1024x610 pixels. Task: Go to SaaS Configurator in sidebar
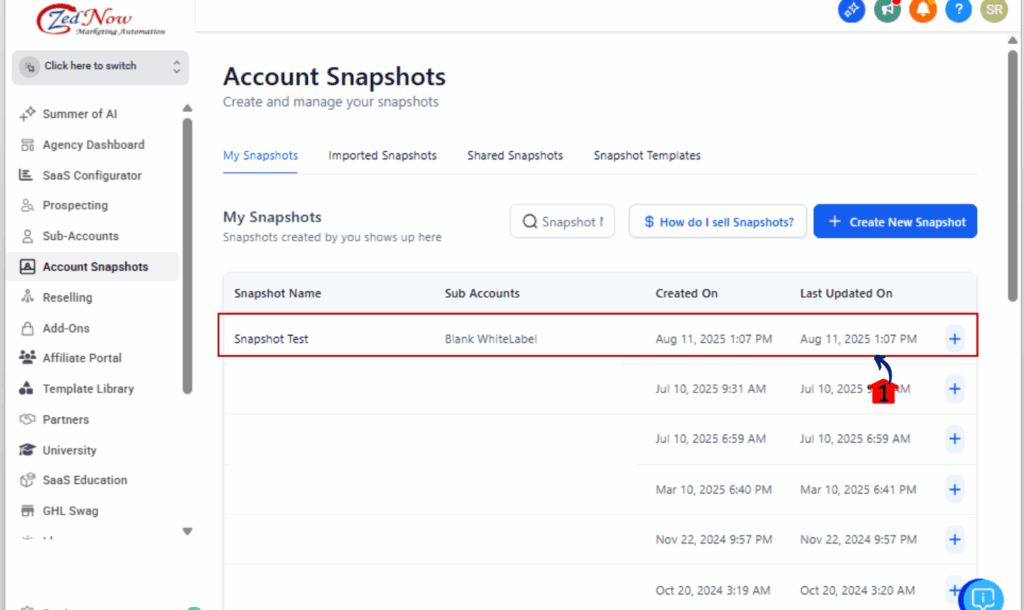pyautogui.click(x=92, y=175)
